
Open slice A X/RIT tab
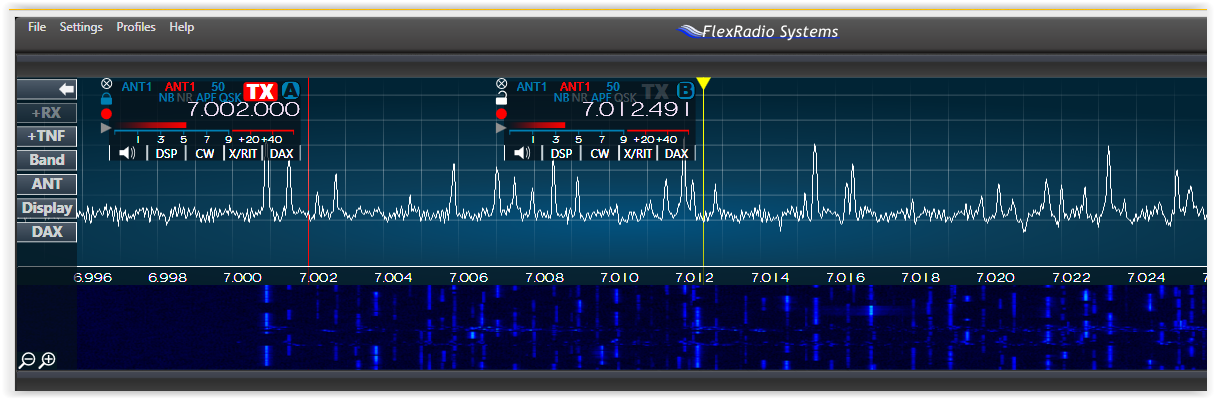(x=242, y=153)
